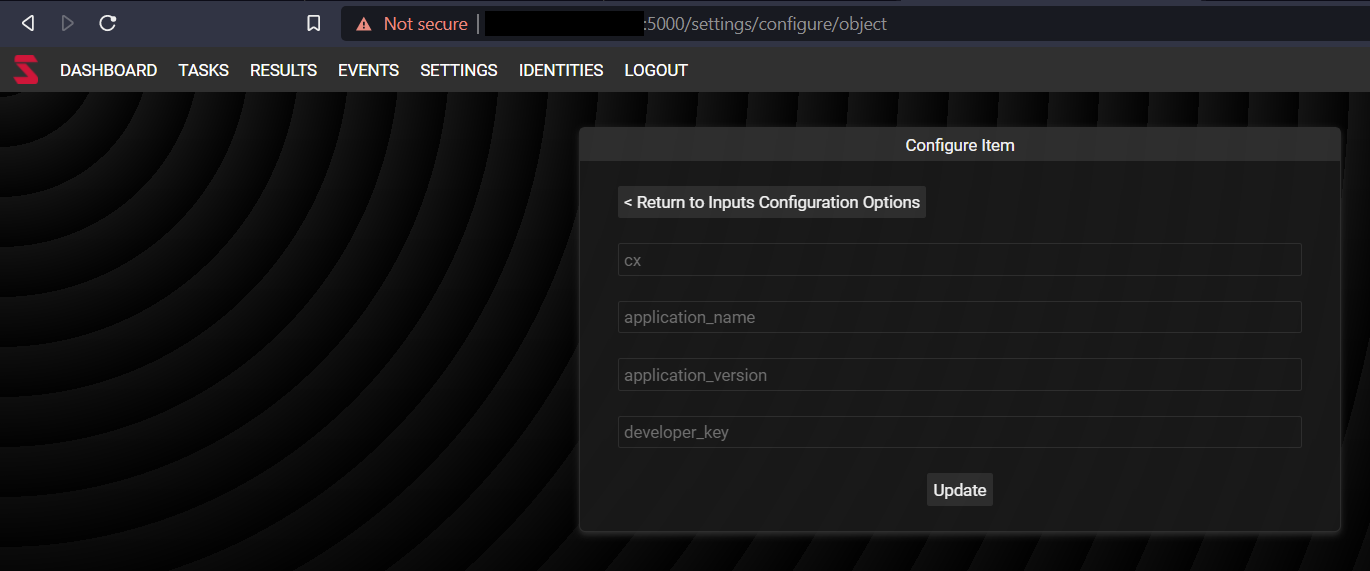Click the browser forward arrow
The height and width of the screenshot is (571, 1370).
point(67,23)
